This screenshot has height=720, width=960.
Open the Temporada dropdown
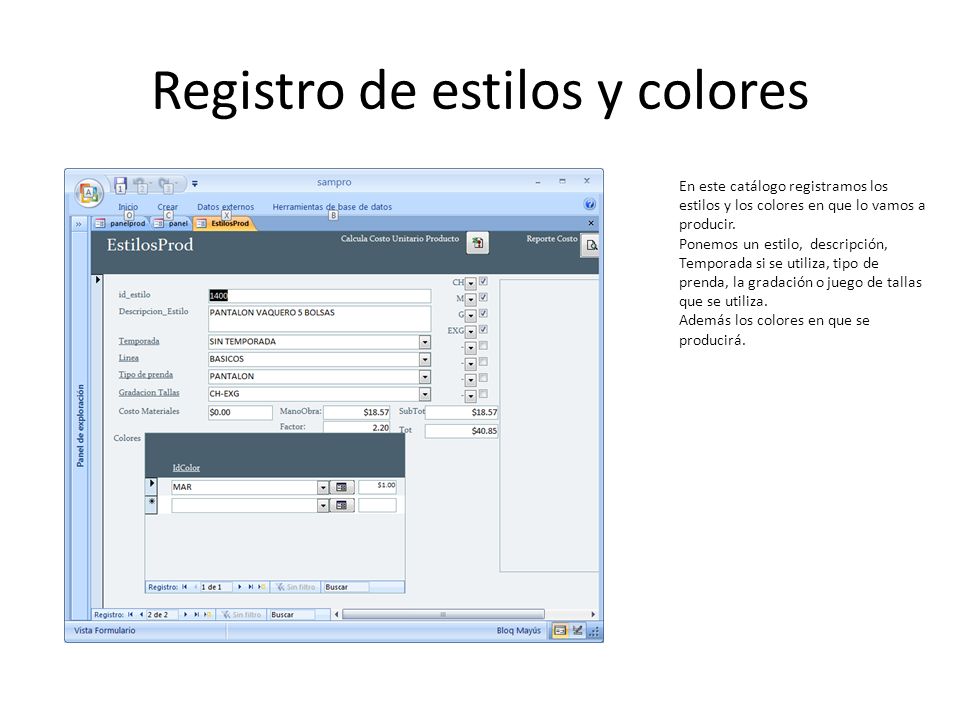point(425,342)
